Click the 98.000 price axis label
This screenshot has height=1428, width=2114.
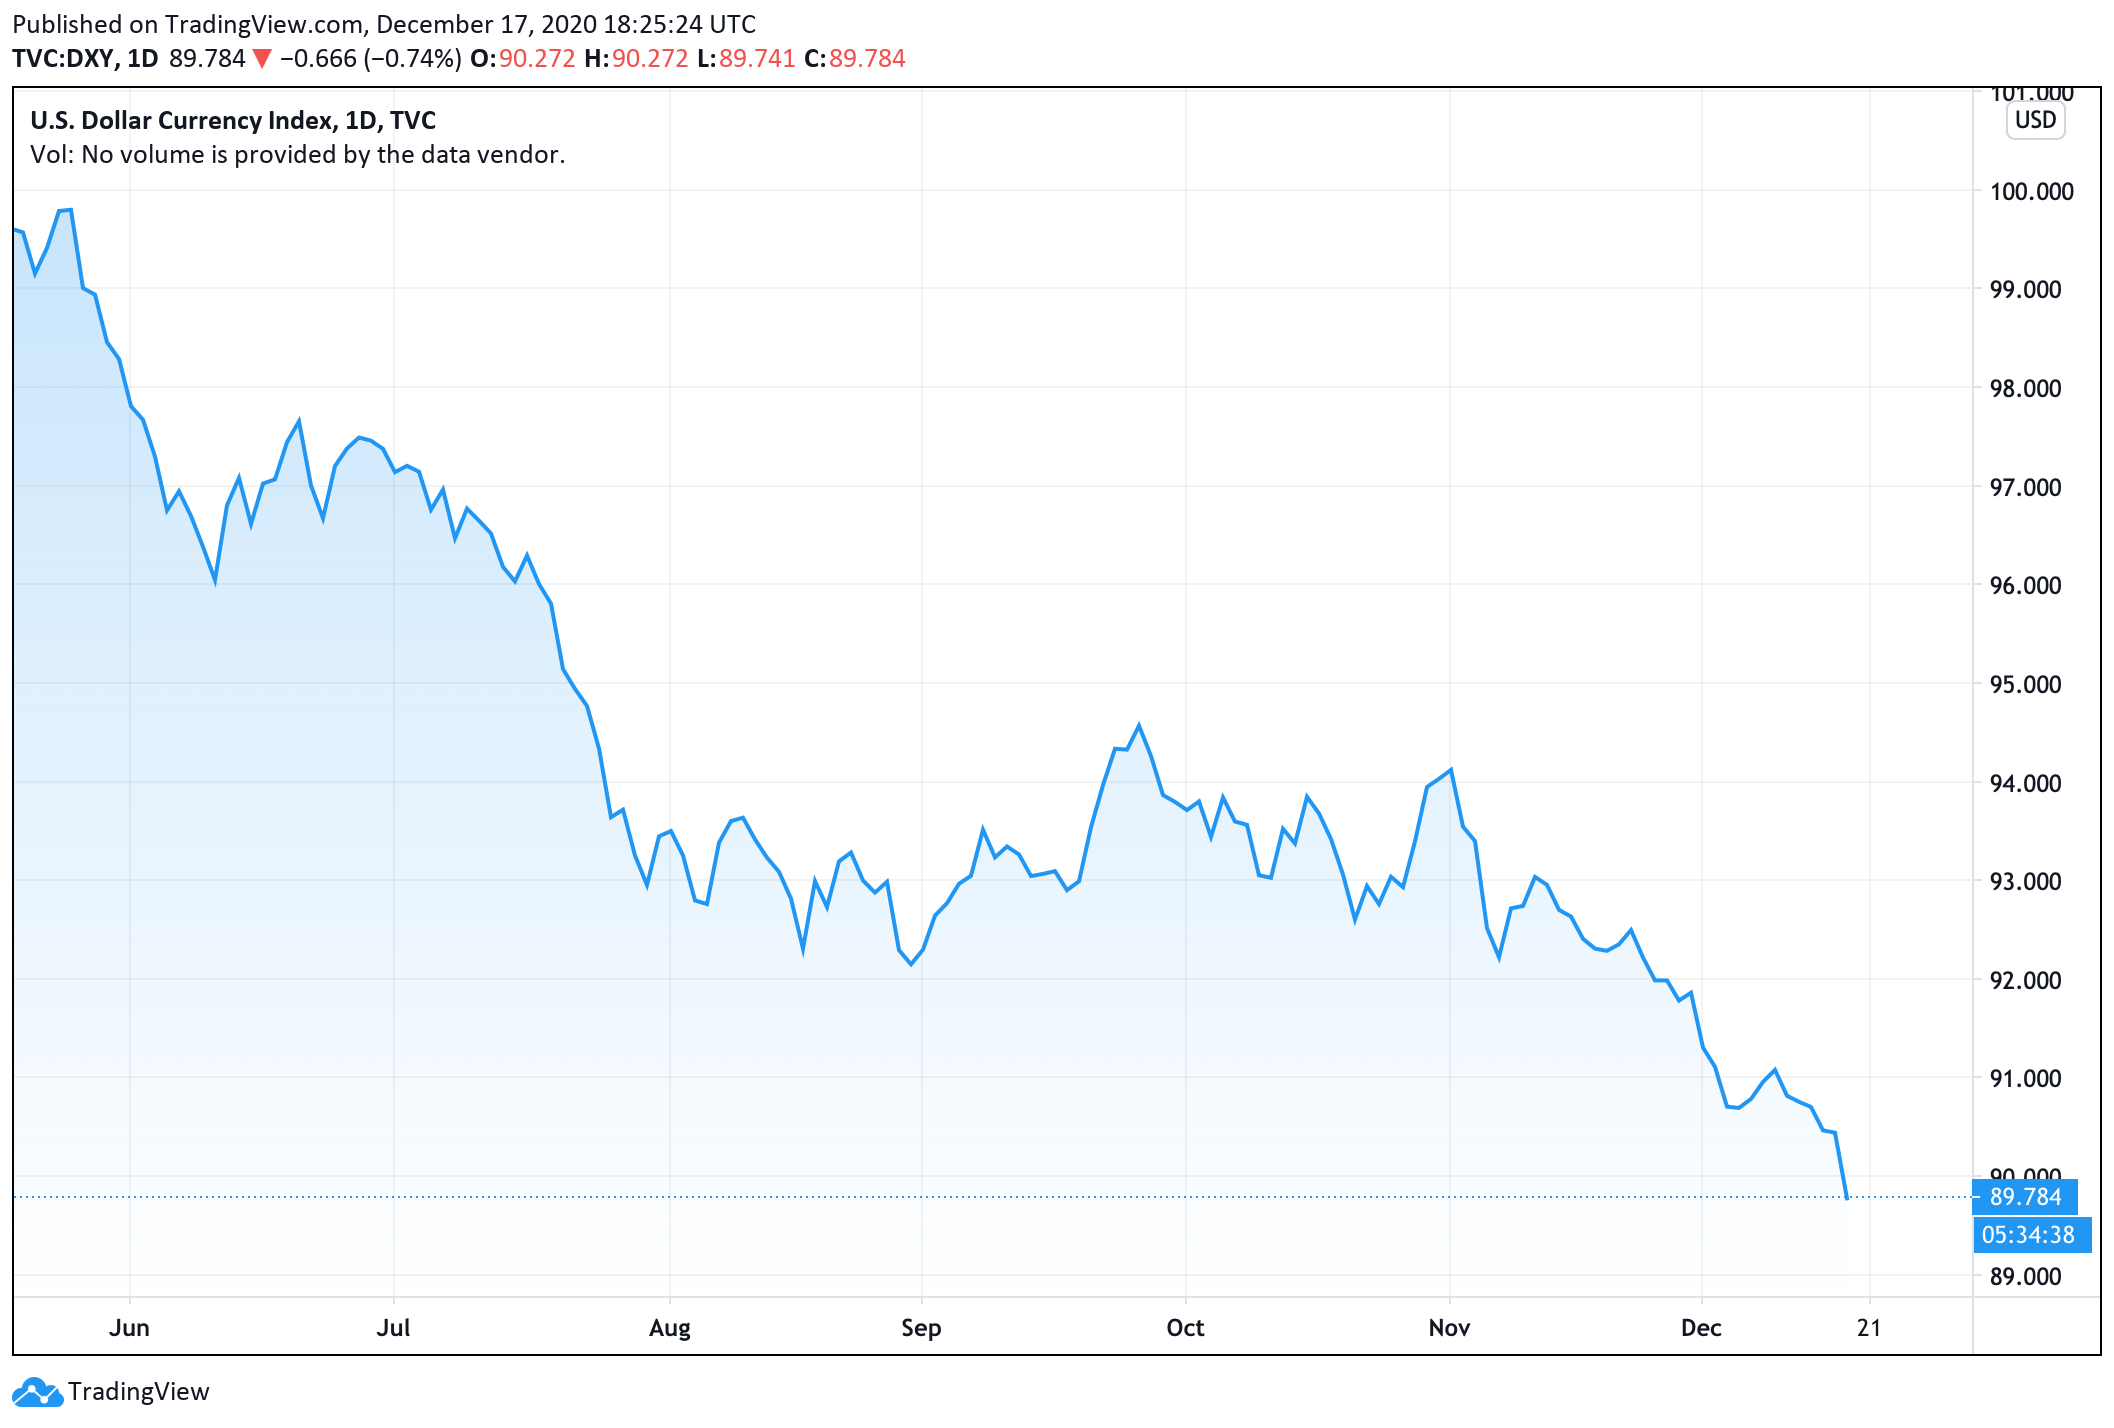coord(2026,389)
